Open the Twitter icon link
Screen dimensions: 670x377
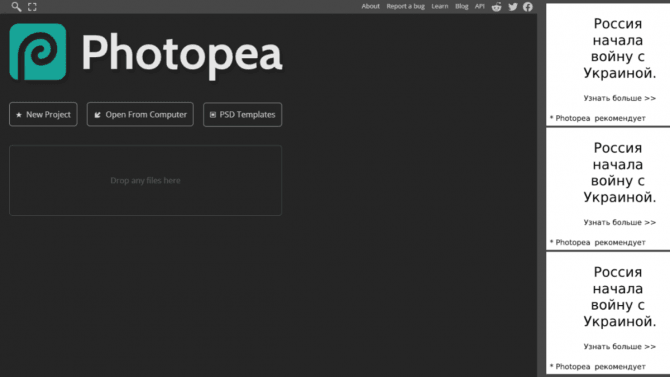pyautogui.click(x=513, y=6)
